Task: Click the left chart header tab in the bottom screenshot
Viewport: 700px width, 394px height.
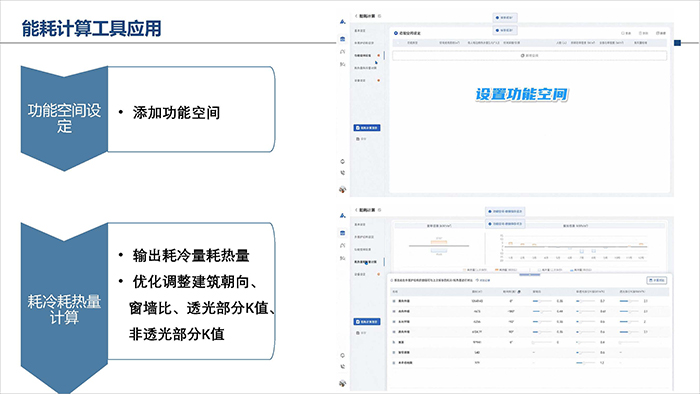Action: tap(439, 226)
